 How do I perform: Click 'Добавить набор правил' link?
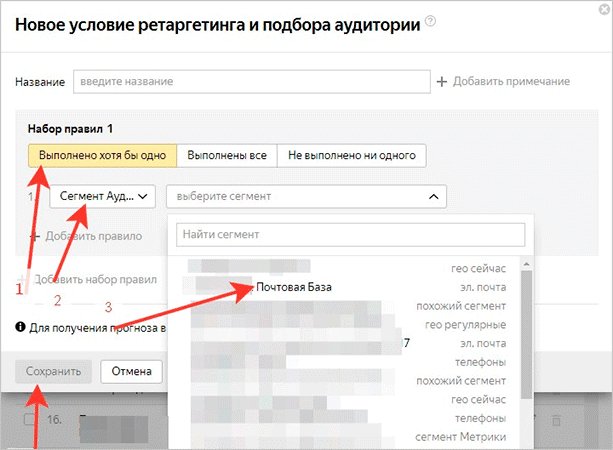95,280
